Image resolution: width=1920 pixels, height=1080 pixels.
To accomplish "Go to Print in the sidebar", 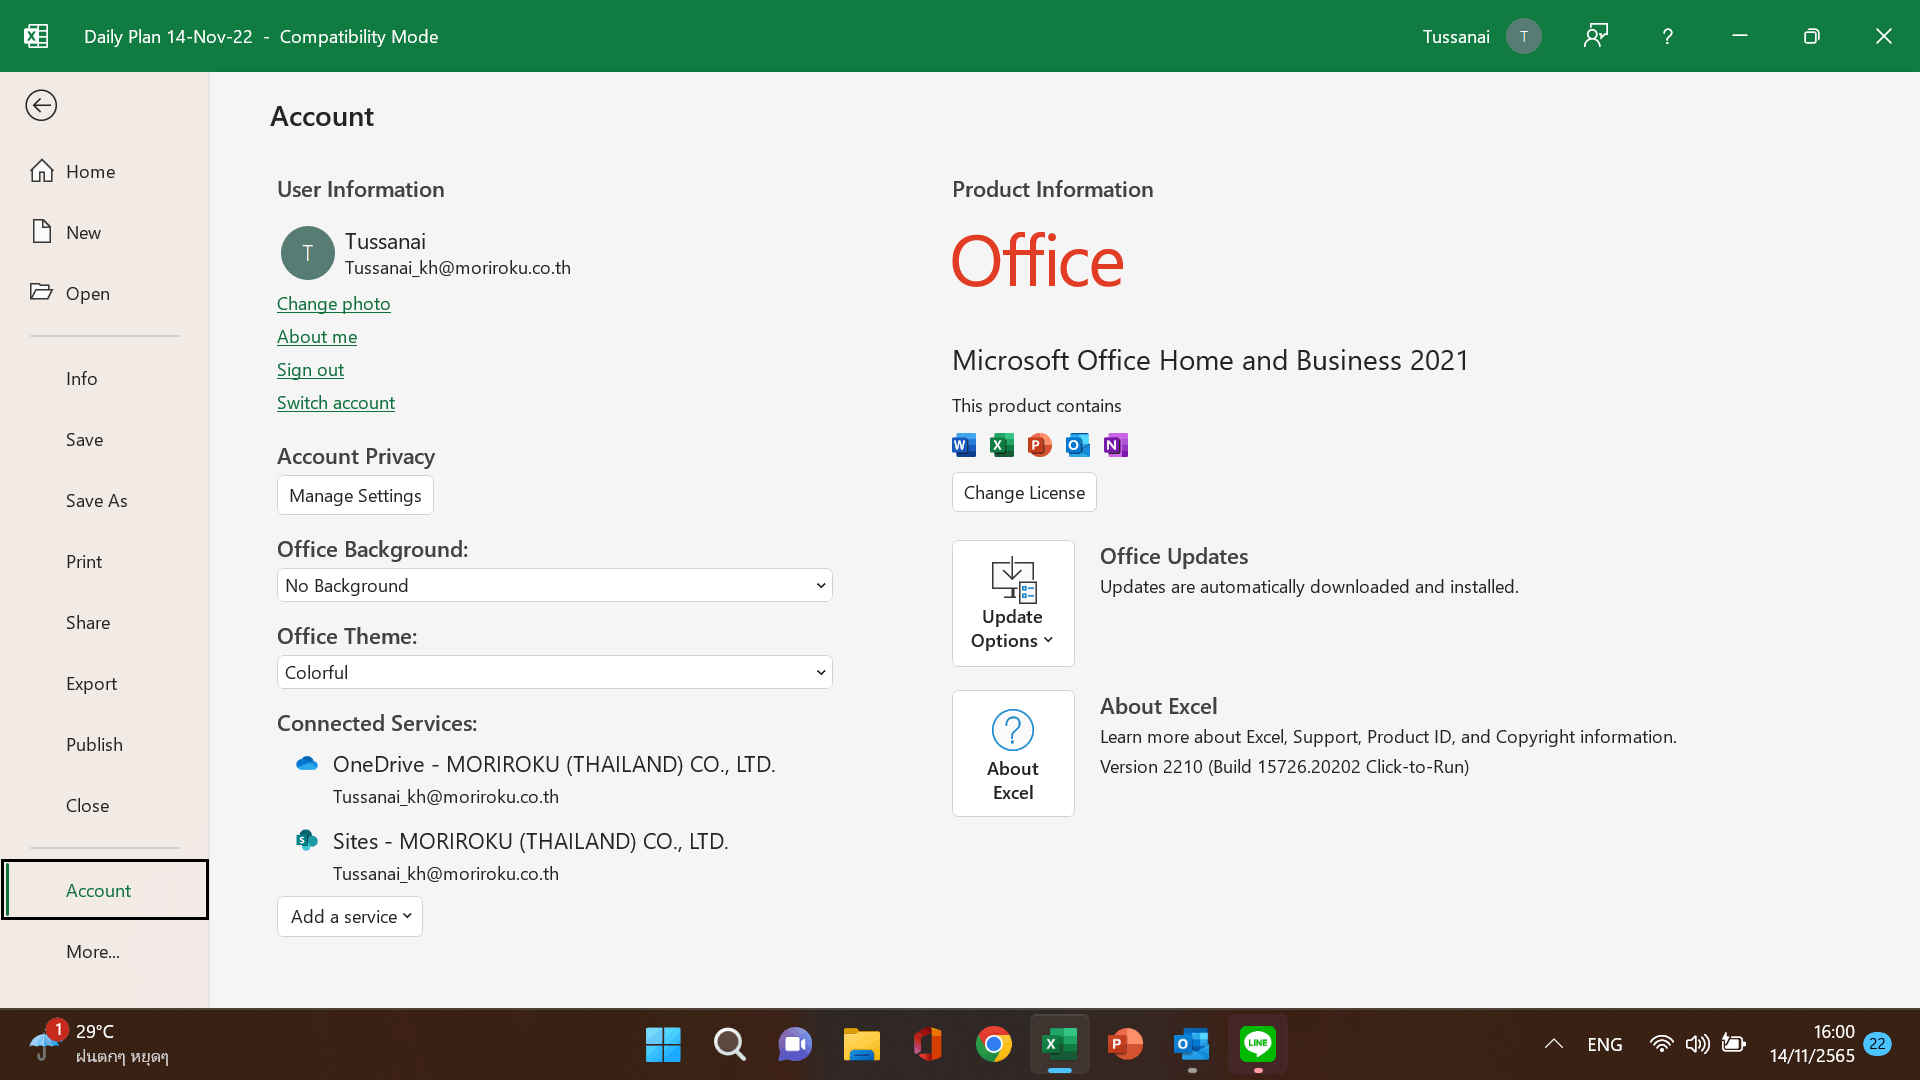I will 84,561.
